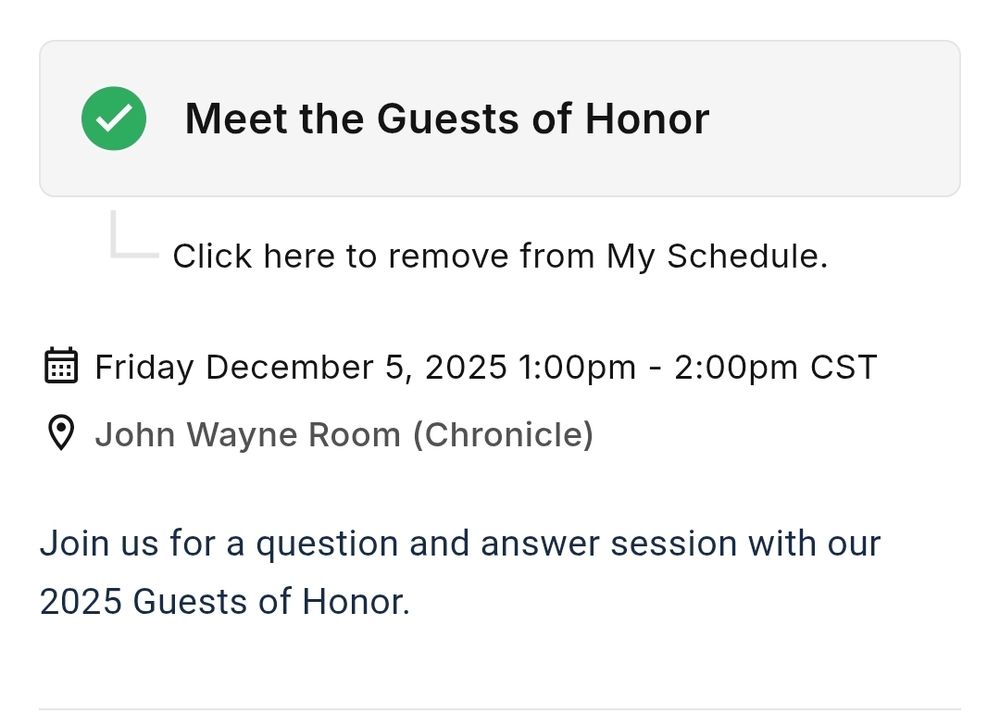
Task: Click the location pin icon
Action: pyautogui.click(x=62, y=434)
